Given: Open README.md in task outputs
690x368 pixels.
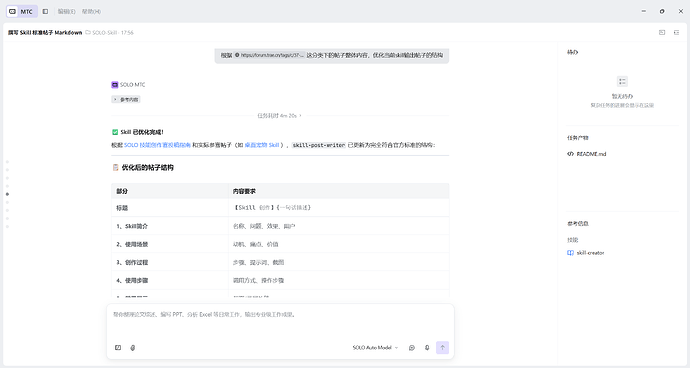Looking at the screenshot, I should click(591, 154).
